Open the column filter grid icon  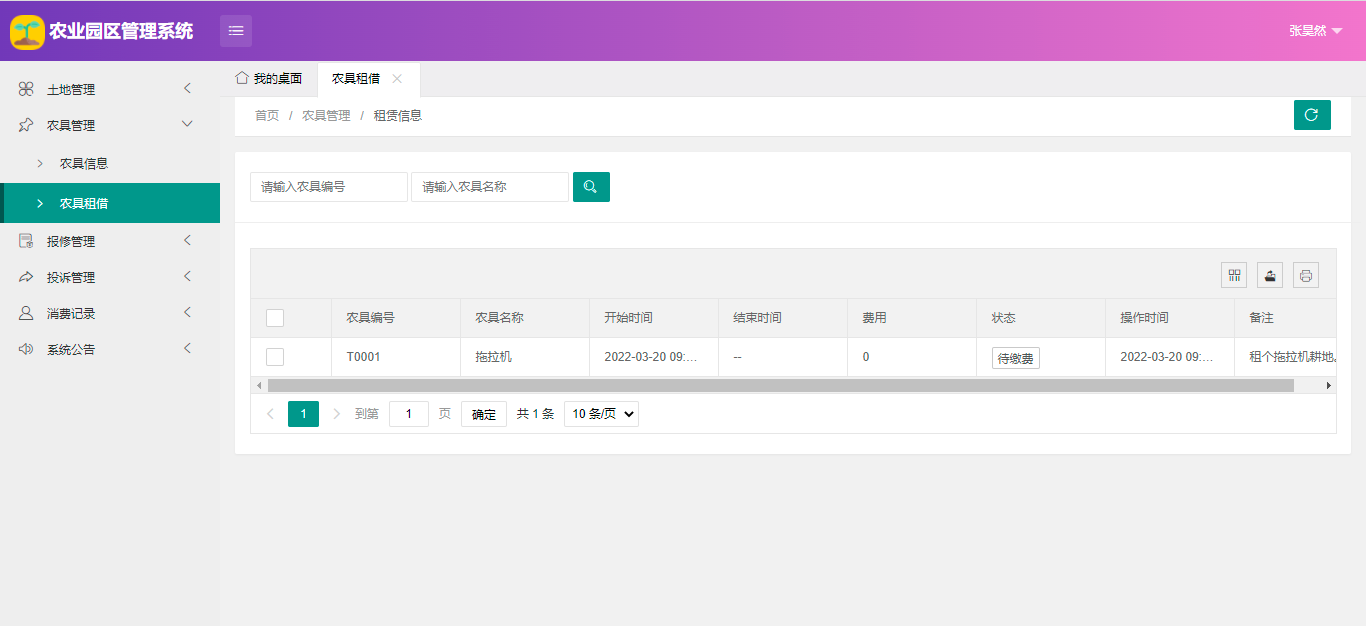pyautogui.click(x=1234, y=275)
